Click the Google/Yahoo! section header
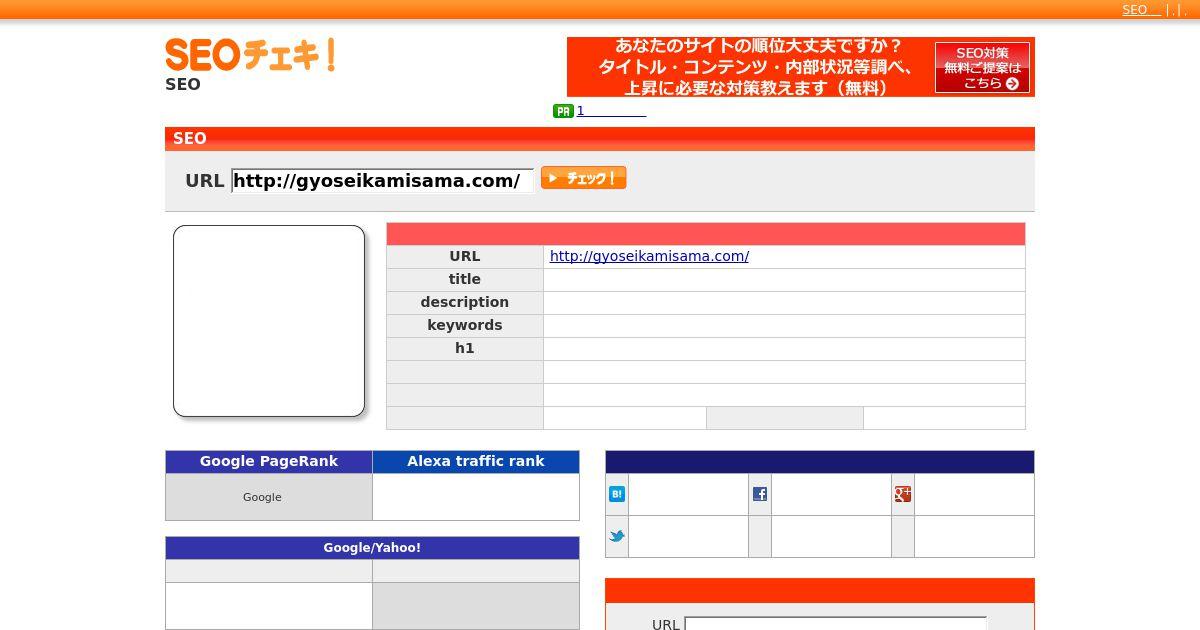 click(372, 548)
